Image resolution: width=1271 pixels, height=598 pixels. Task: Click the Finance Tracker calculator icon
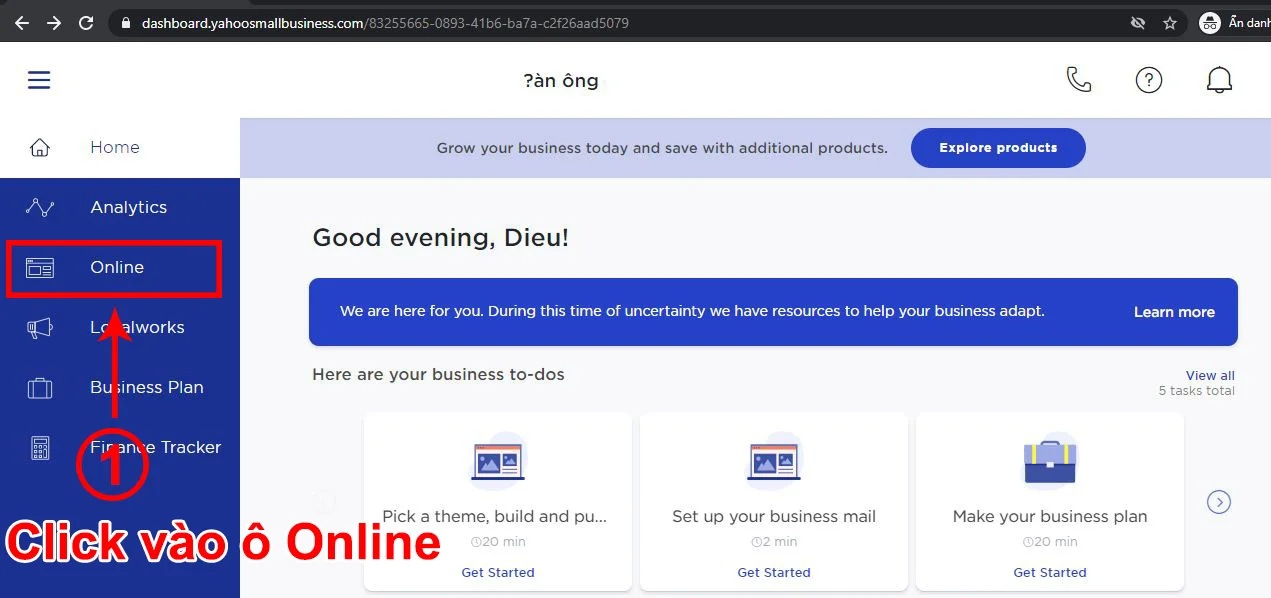(x=39, y=447)
